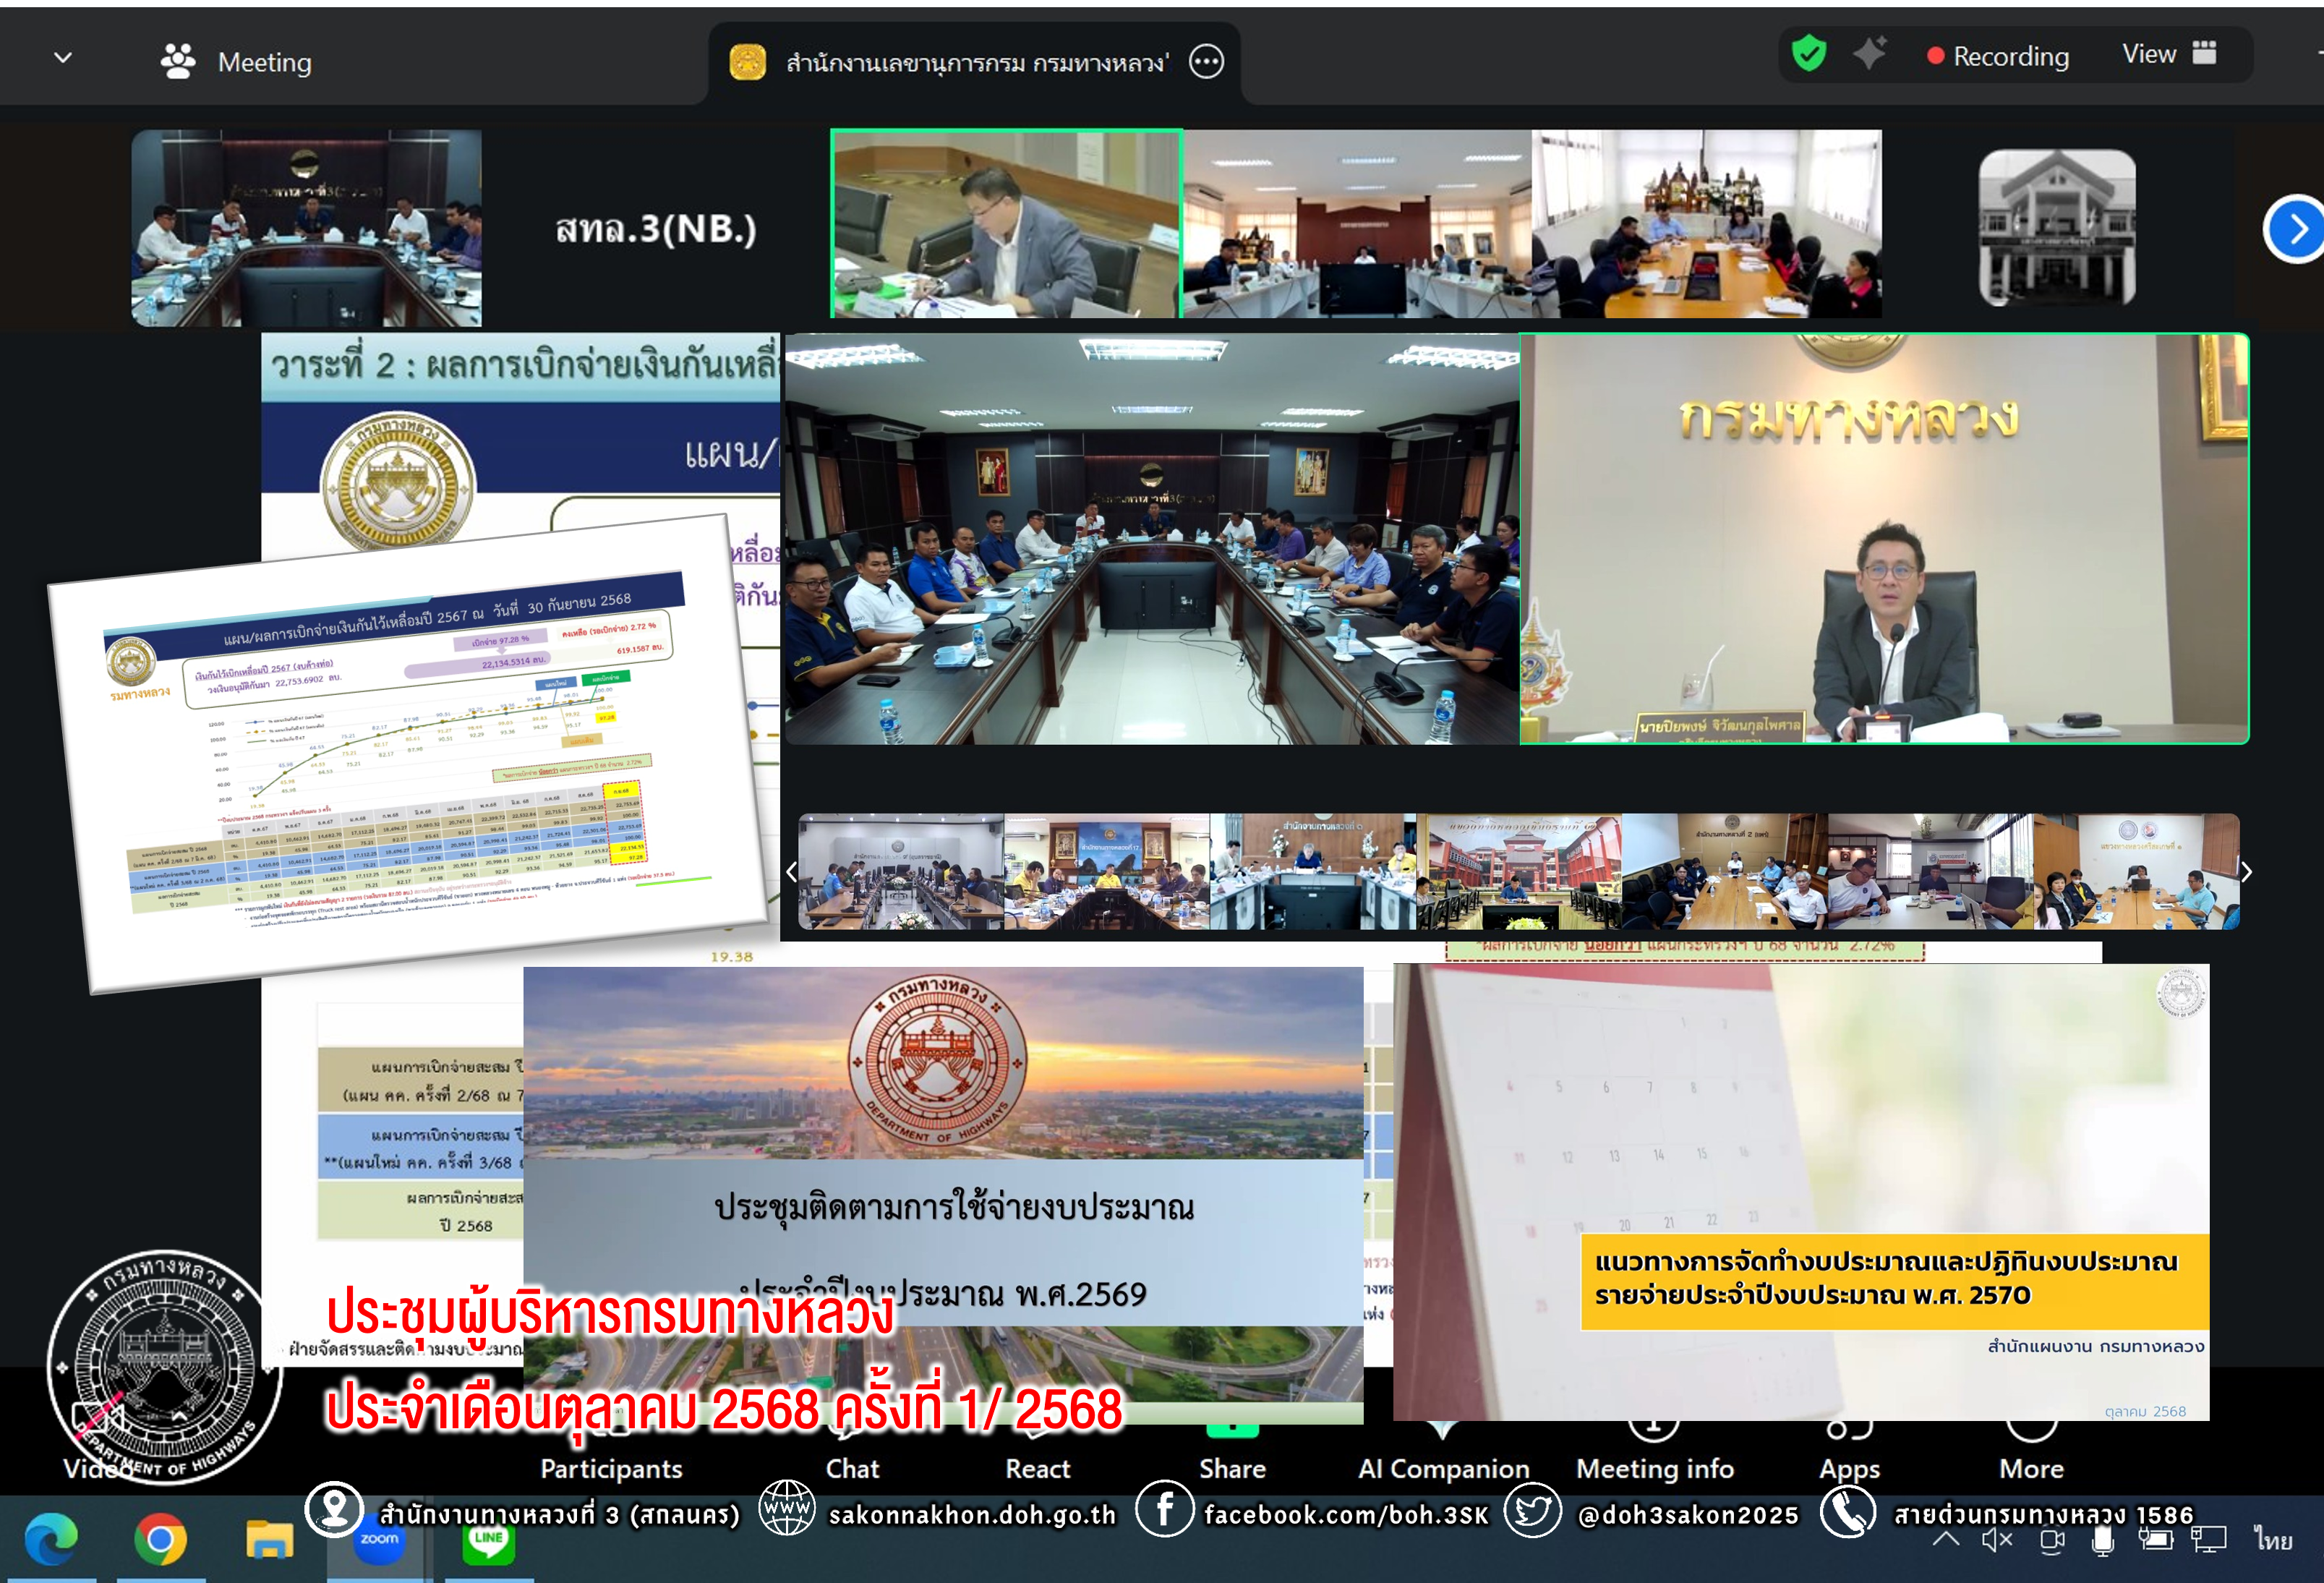The width and height of the screenshot is (2324, 1583).
Task: Open the LINE app from the taskbar
Action: pos(488,1541)
